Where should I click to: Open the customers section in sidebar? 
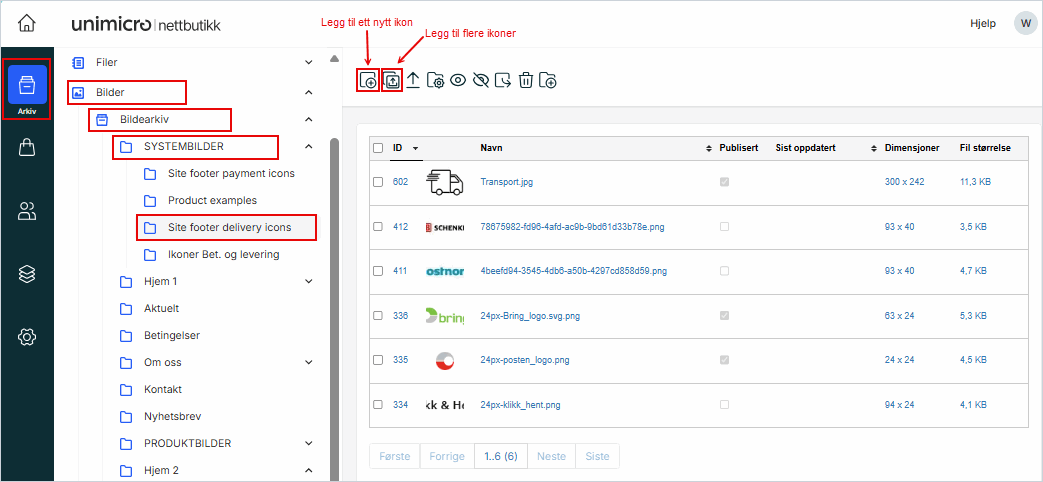tap(27, 211)
